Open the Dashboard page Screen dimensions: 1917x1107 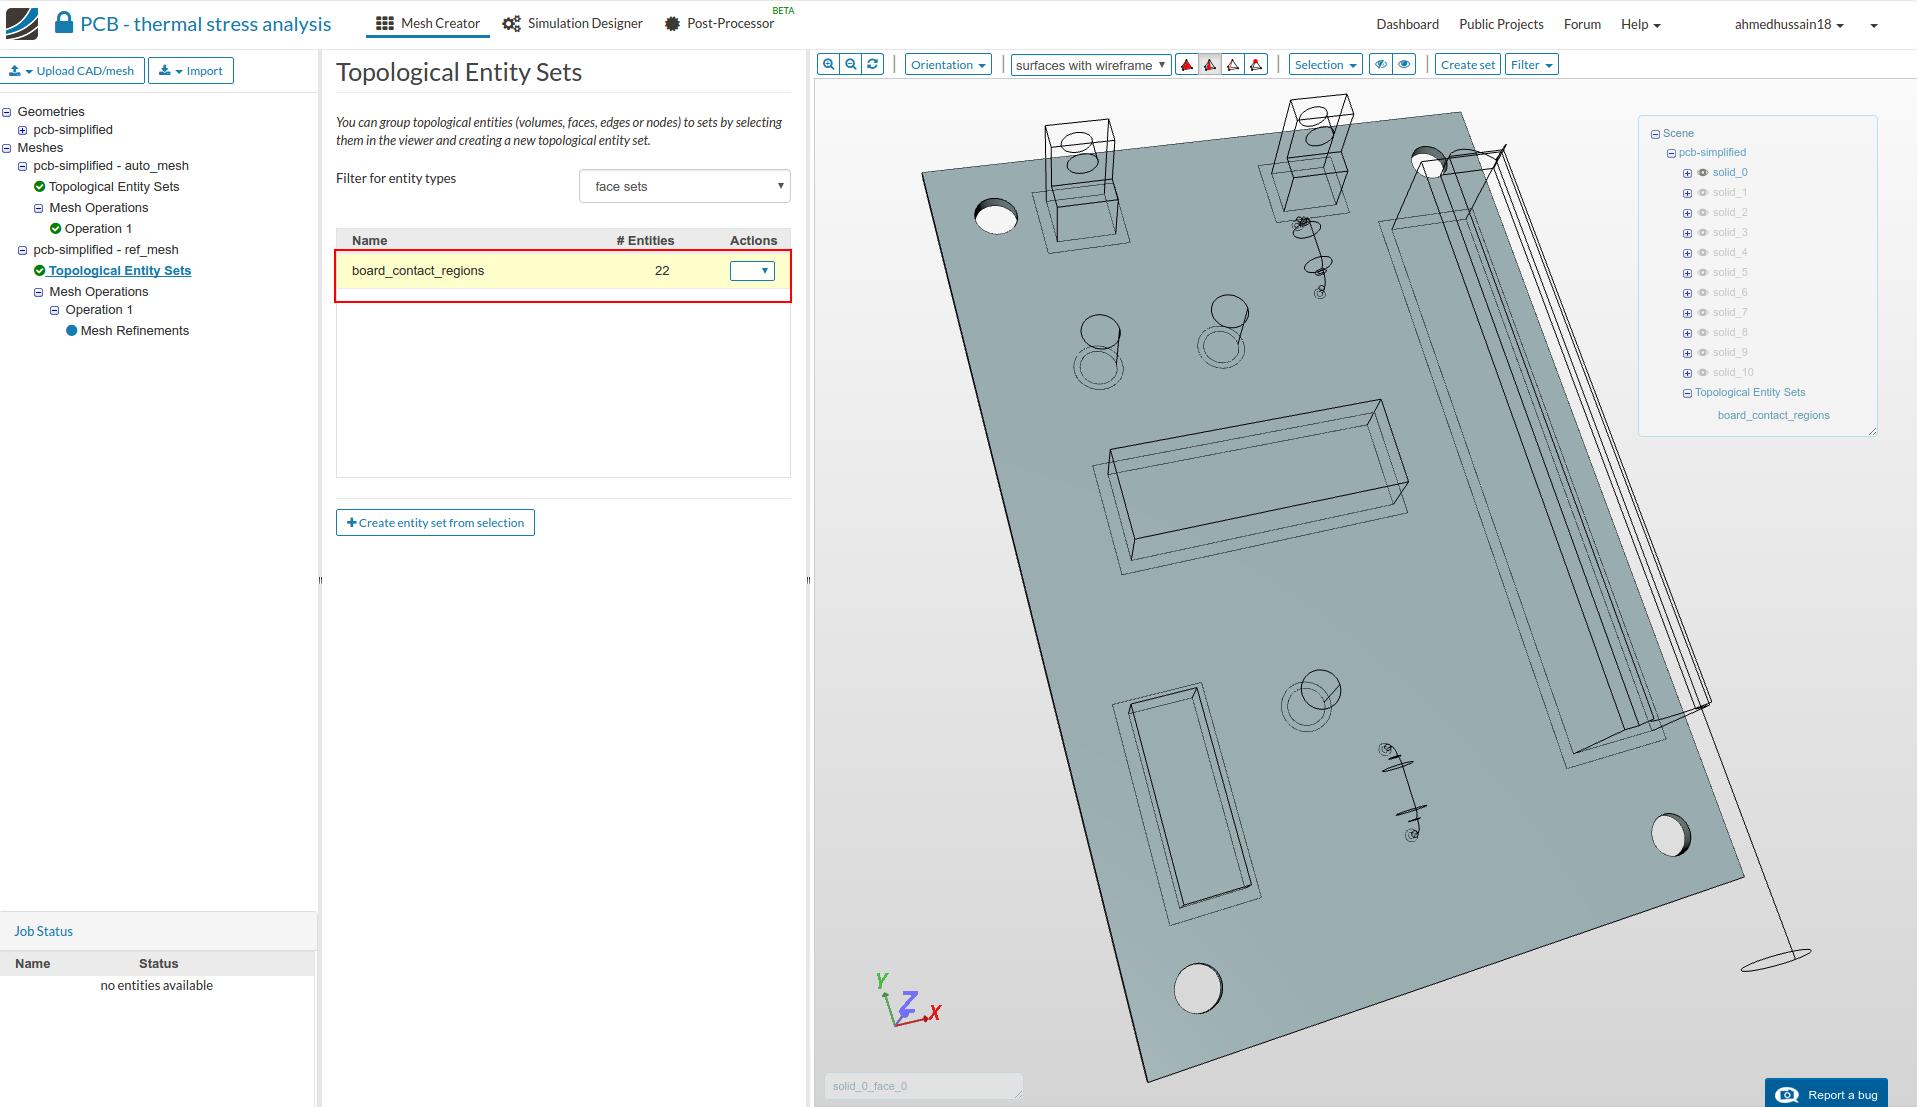pos(1407,24)
